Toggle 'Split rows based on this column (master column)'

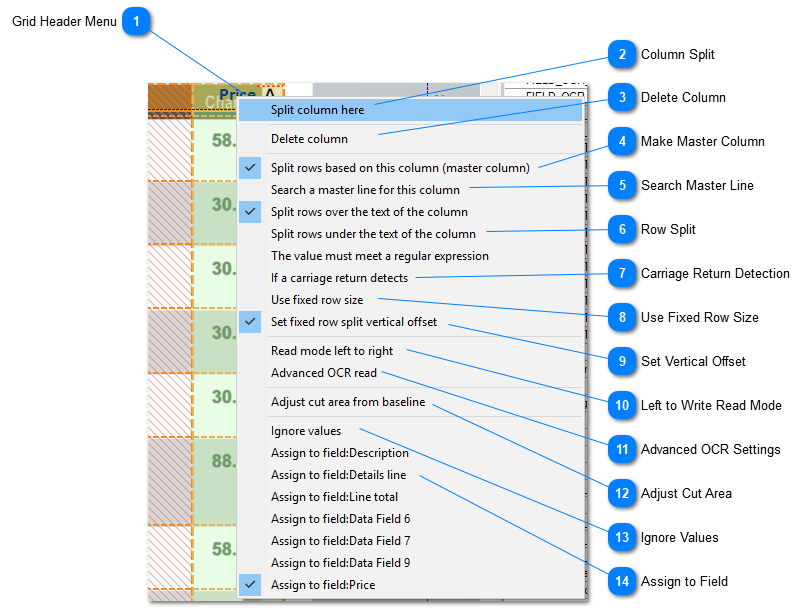click(410, 168)
